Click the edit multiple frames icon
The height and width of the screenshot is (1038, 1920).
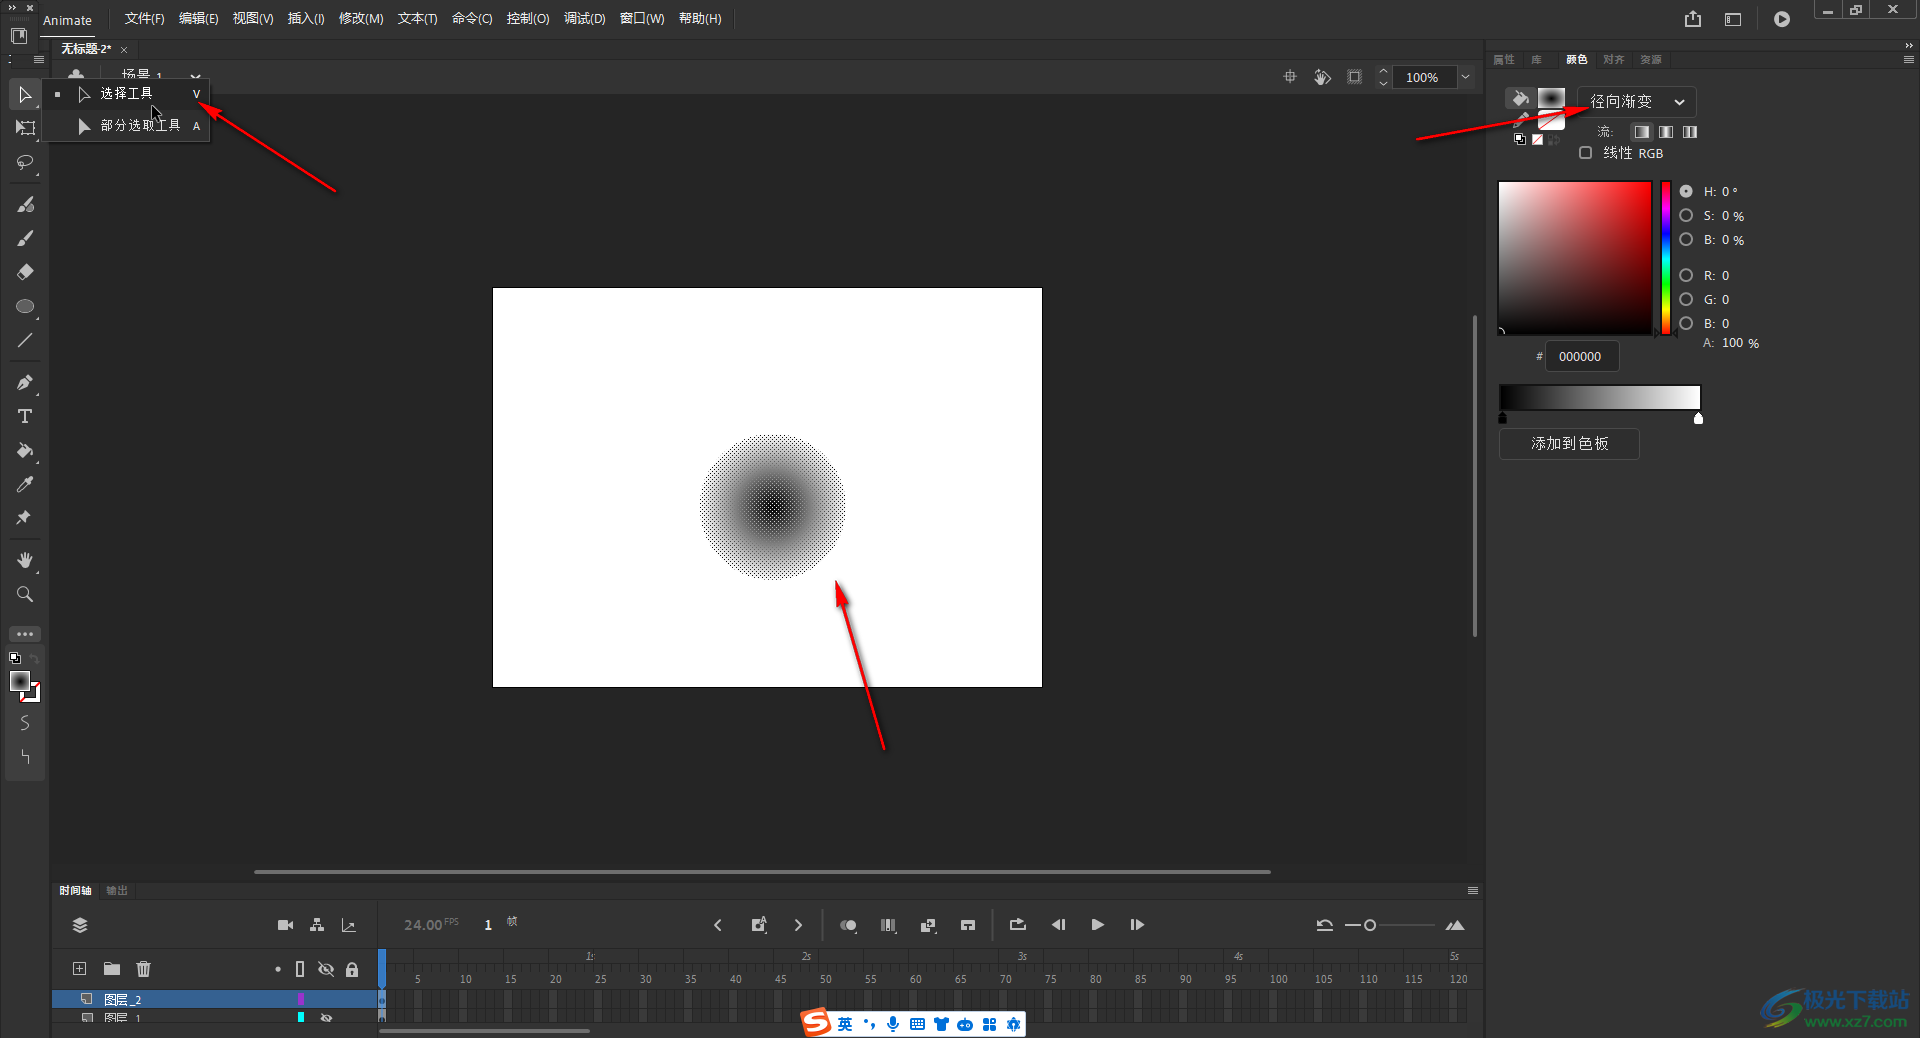point(888,925)
